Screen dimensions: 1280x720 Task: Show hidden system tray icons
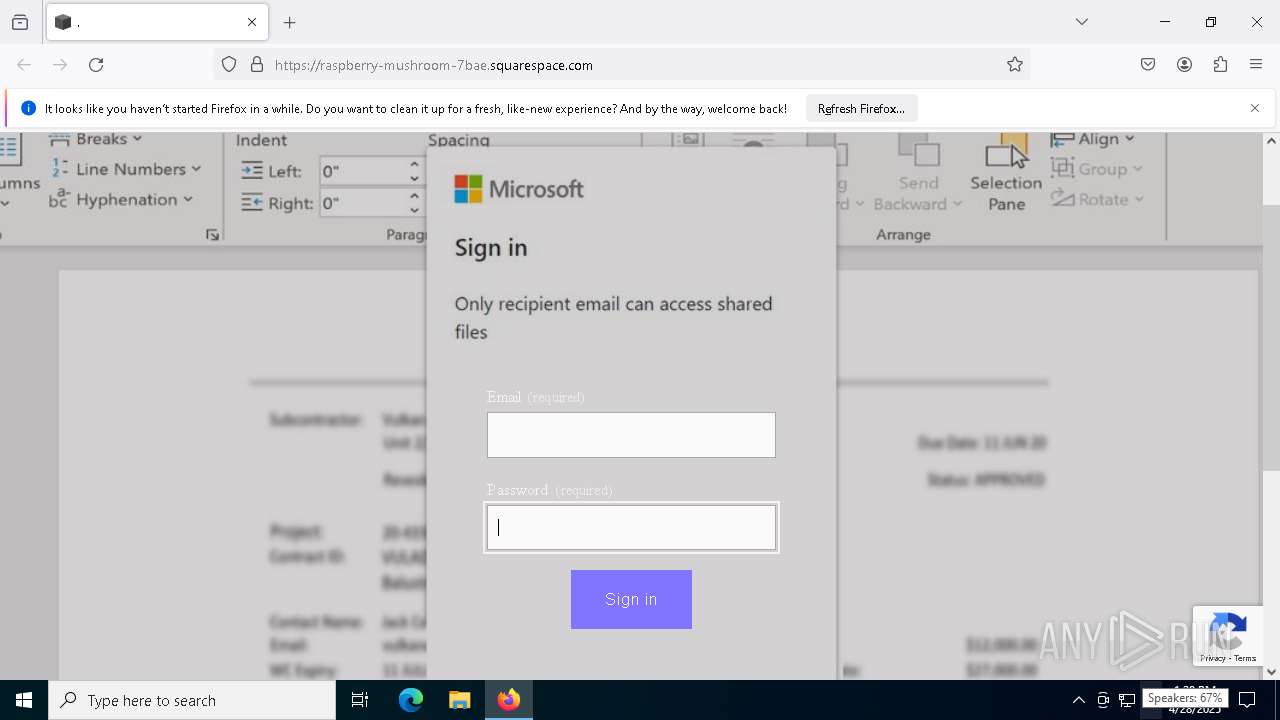point(1078,700)
